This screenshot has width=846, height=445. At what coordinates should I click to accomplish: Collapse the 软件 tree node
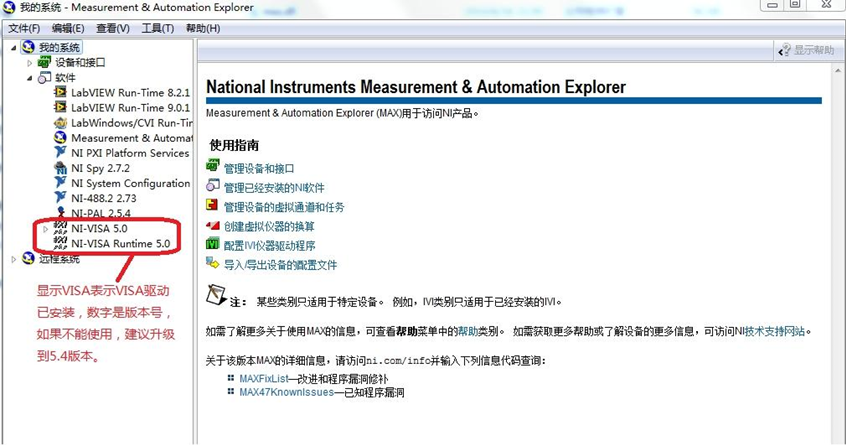(x=30, y=78)
